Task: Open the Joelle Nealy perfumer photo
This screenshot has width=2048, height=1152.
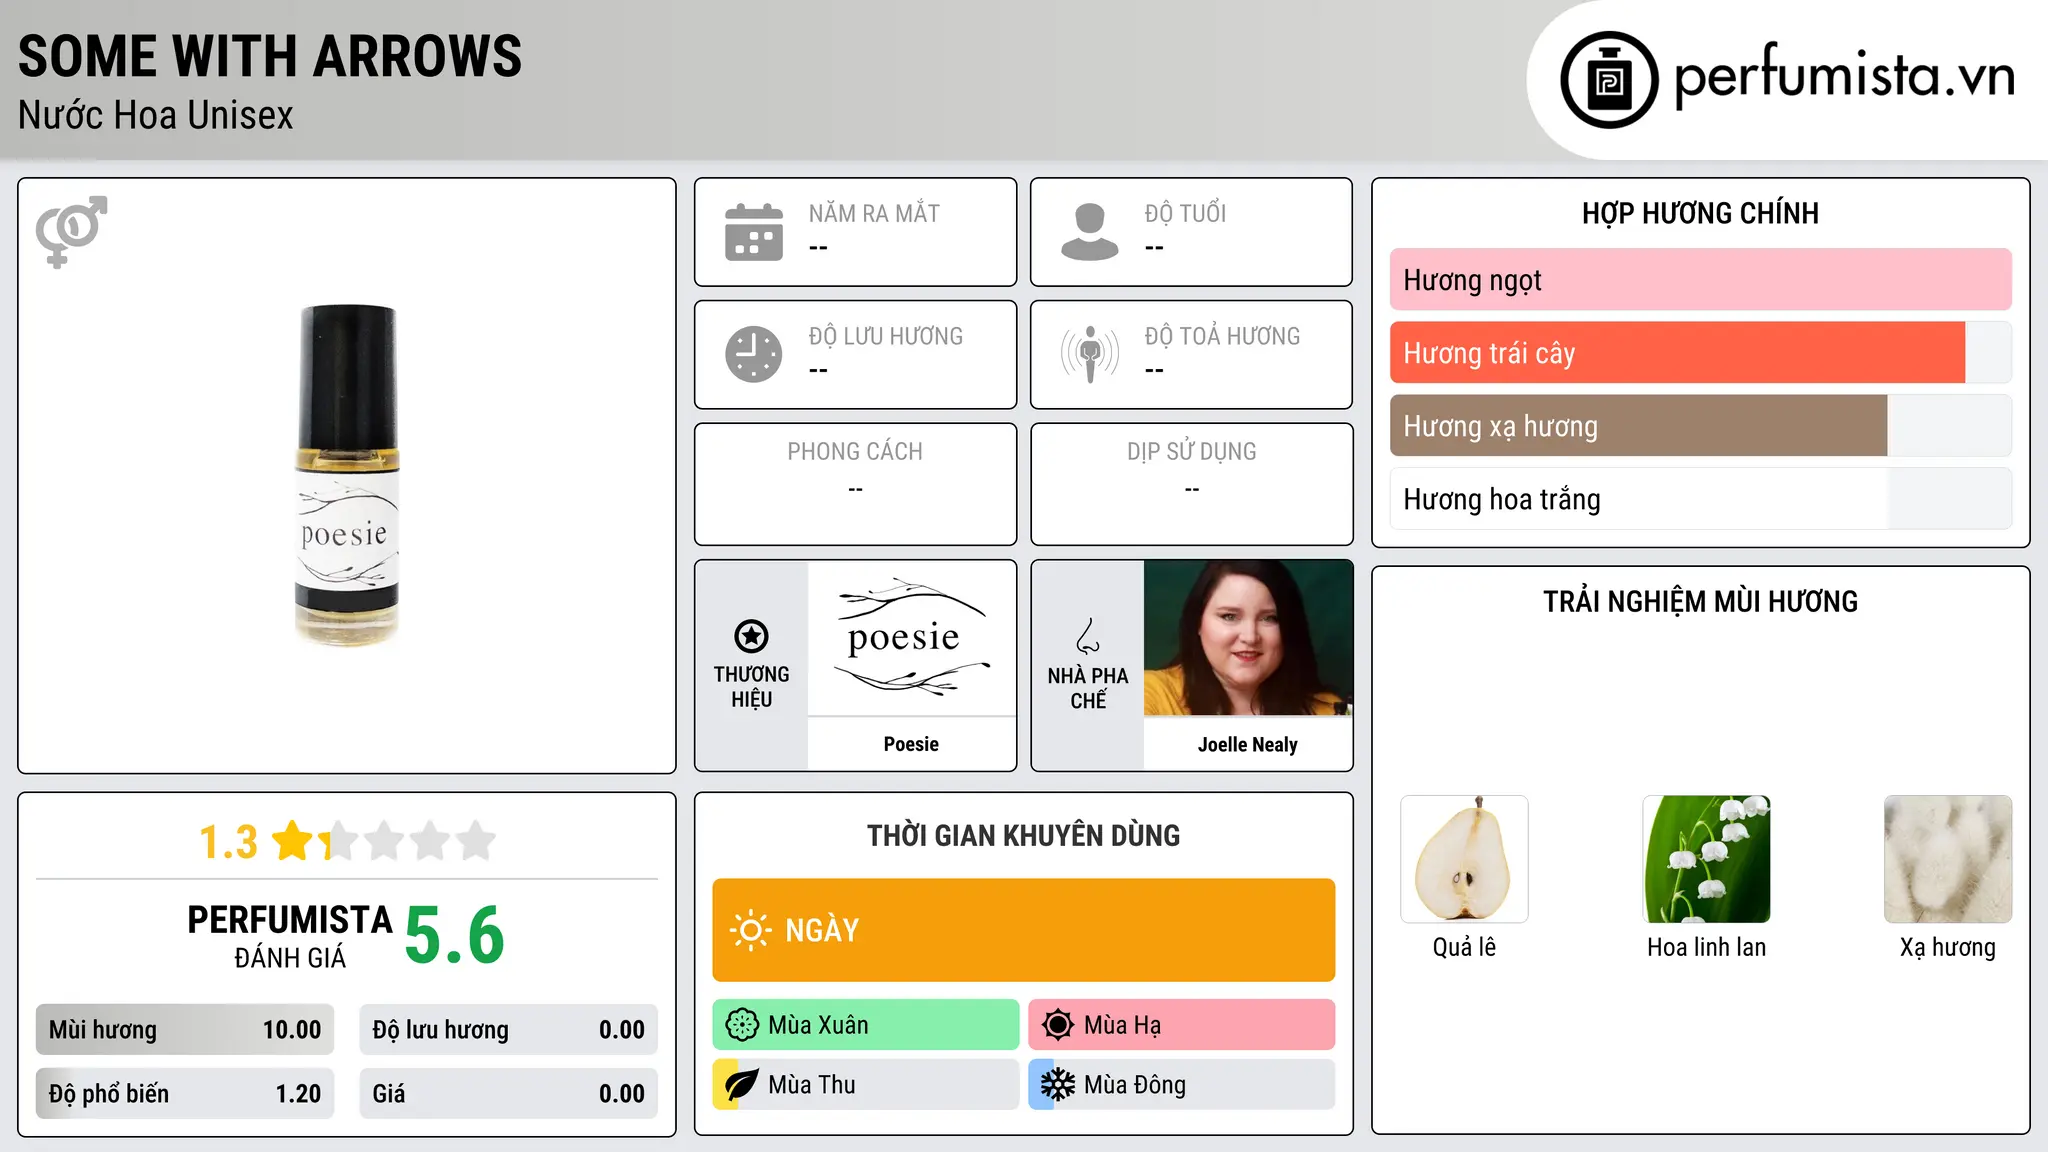Action: point(1248,638)
